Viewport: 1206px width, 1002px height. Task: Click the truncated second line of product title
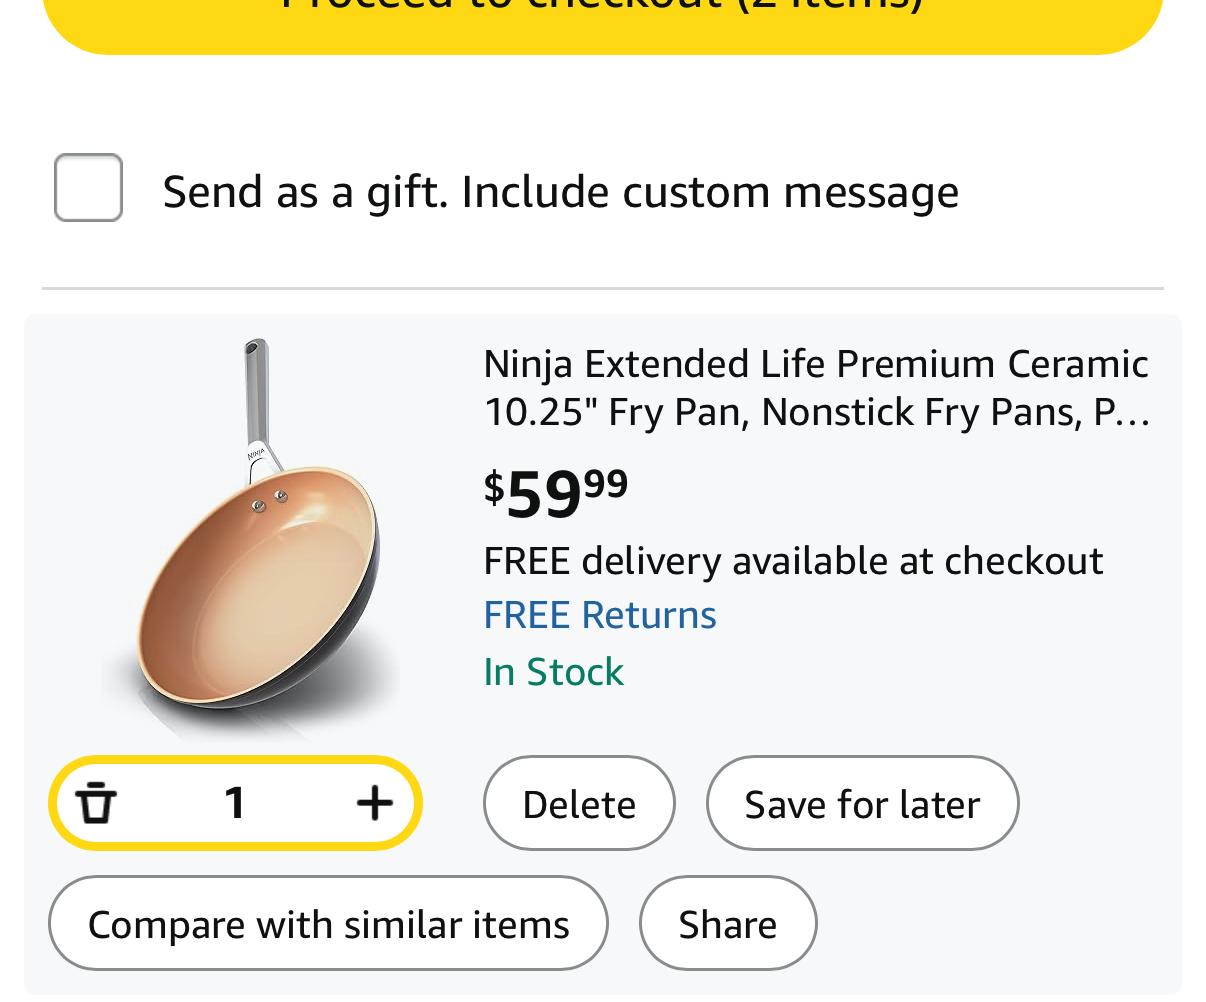click(x=817, y=412)
